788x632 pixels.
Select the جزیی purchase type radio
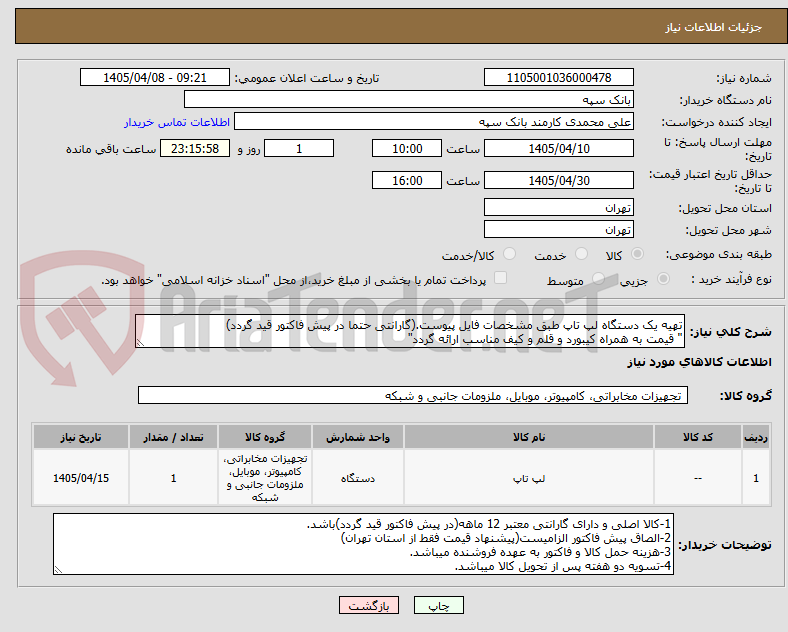click(663, 279)
